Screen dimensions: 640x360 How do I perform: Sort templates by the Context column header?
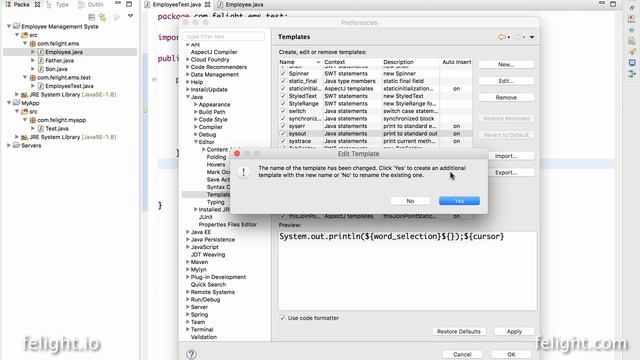tap(352, 62)
